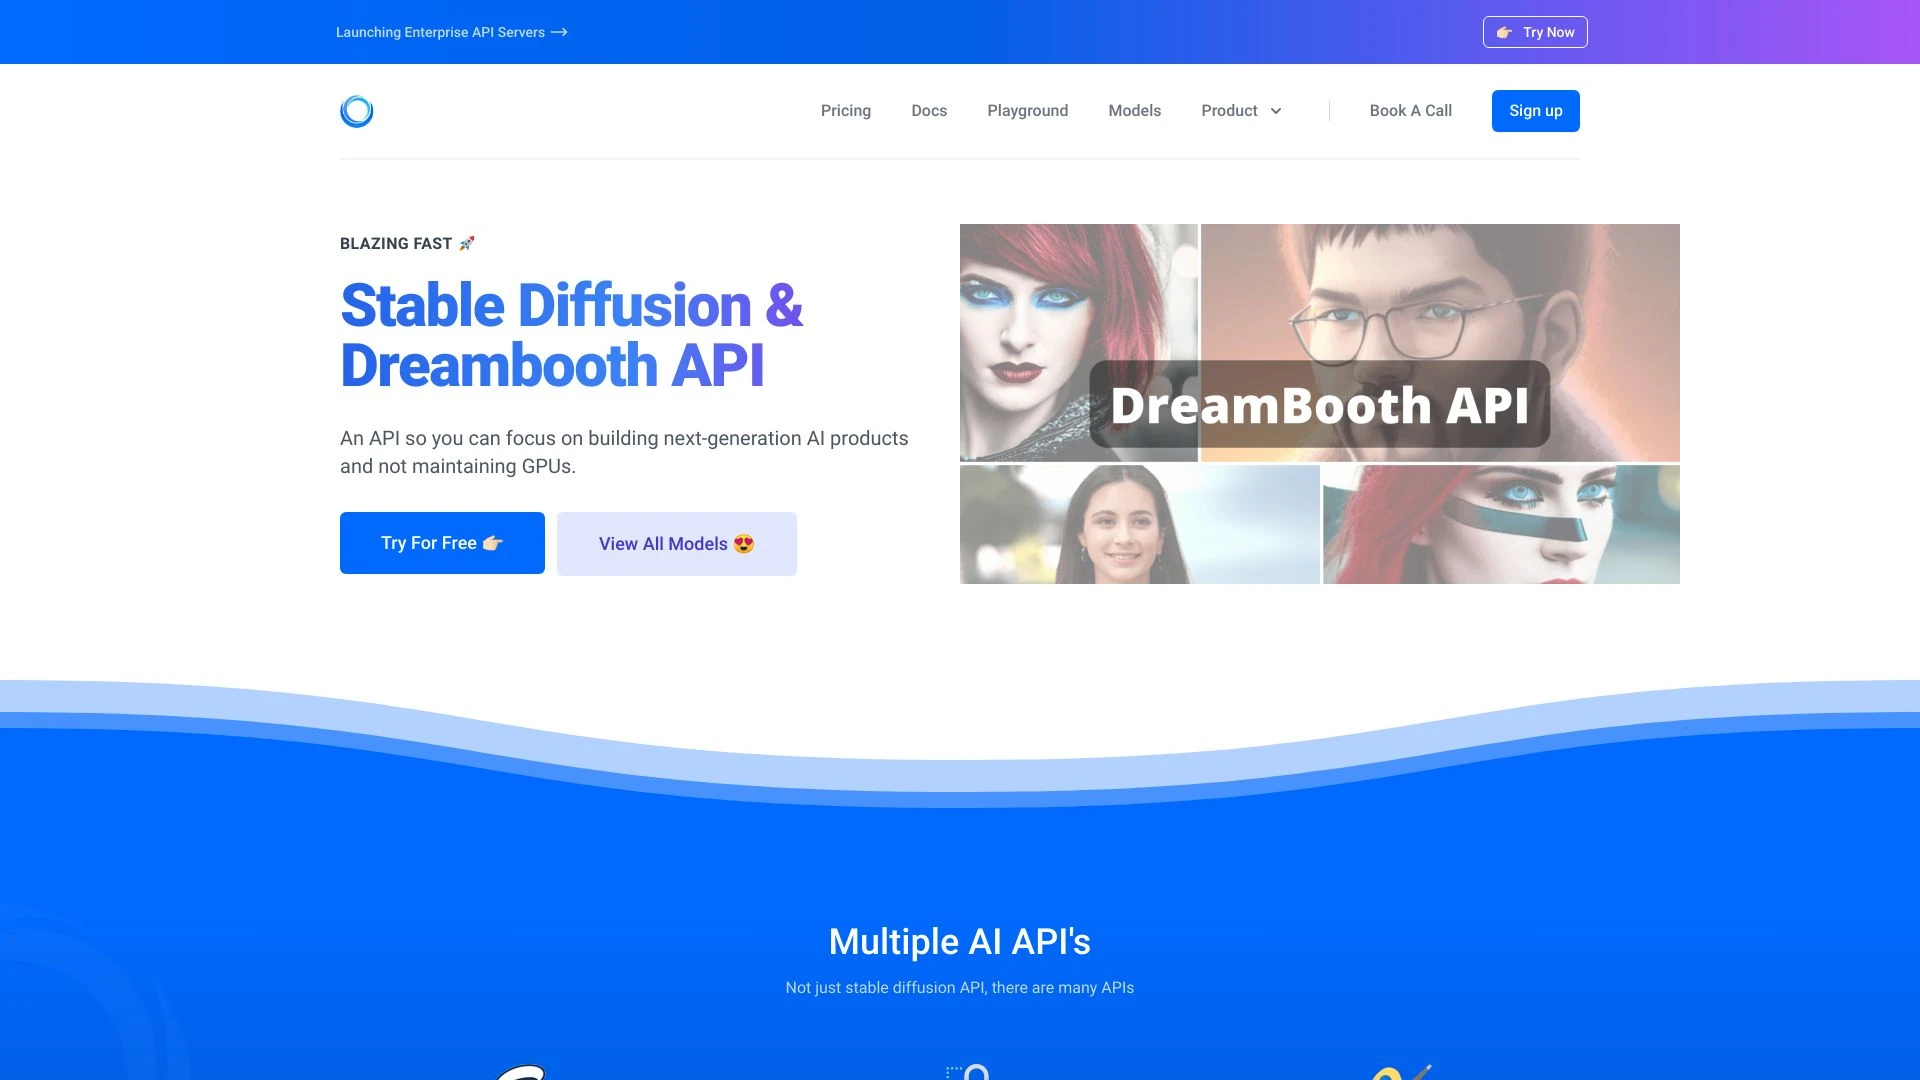Screen dimensions: 1920x1080
Task: Click the circular logo icon top left
Action: [356, 111]
